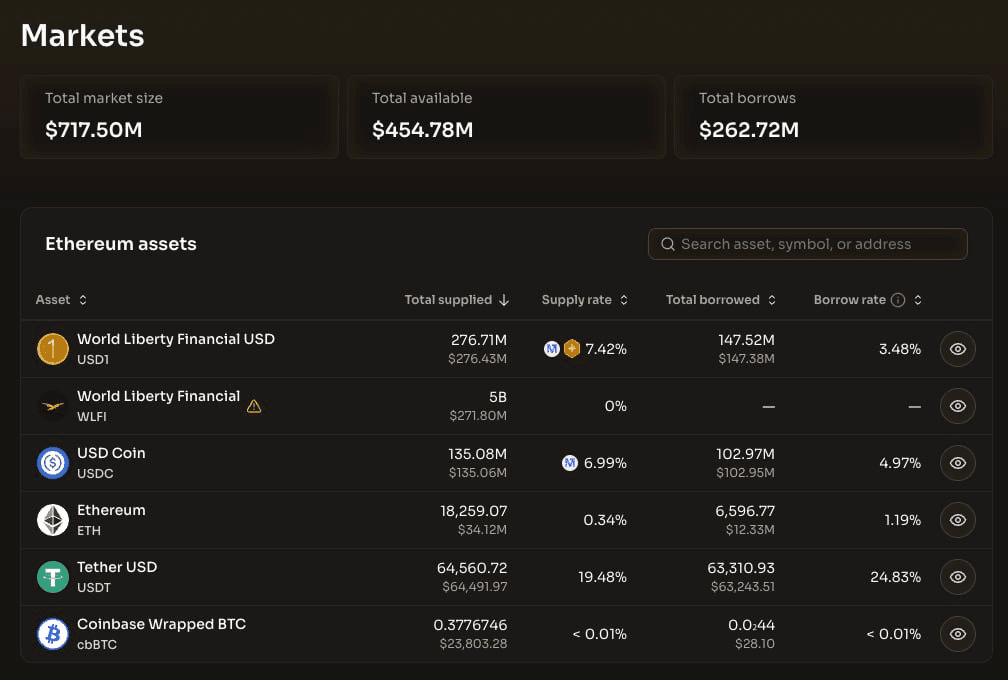Click the 63,310.93 borrowed value
This screenshot has height=680, width=1008.
[x=741, y=568]
